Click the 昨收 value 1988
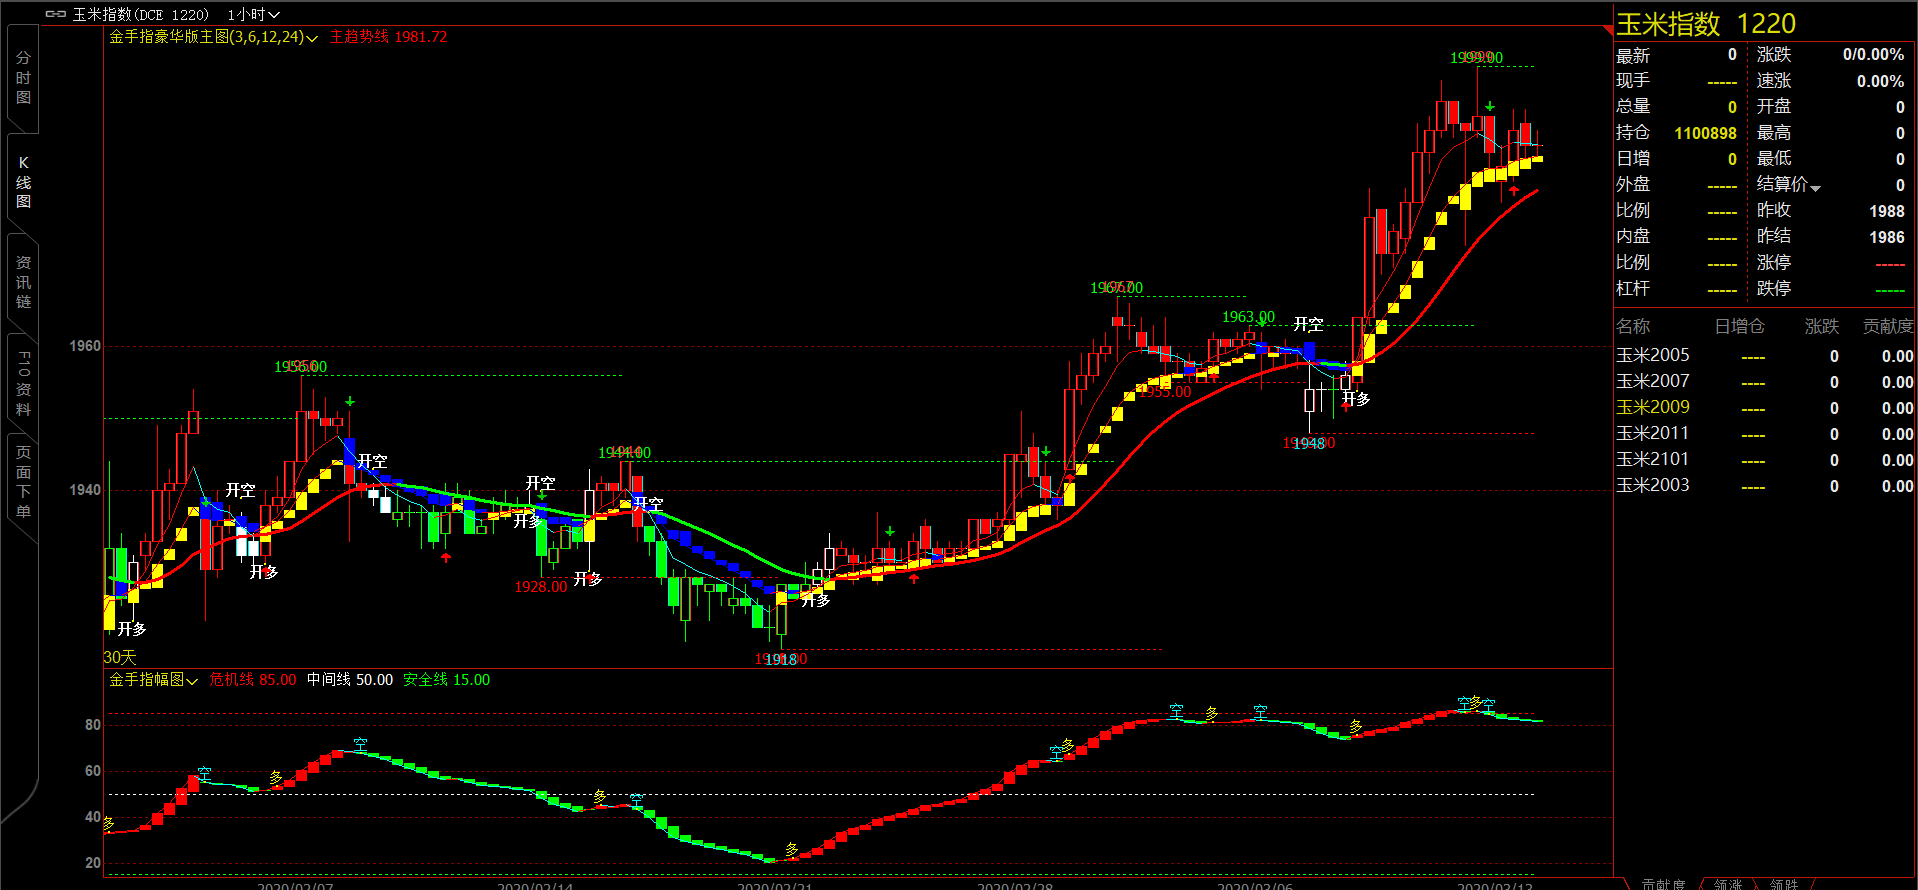The image size is (1918, 890). 1887,211
